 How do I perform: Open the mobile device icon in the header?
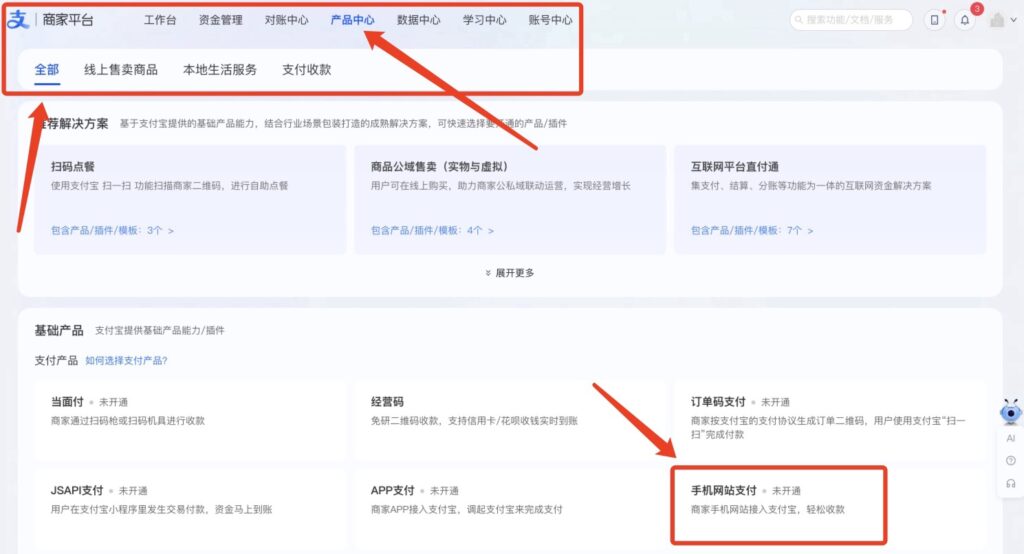click(935, 20)
